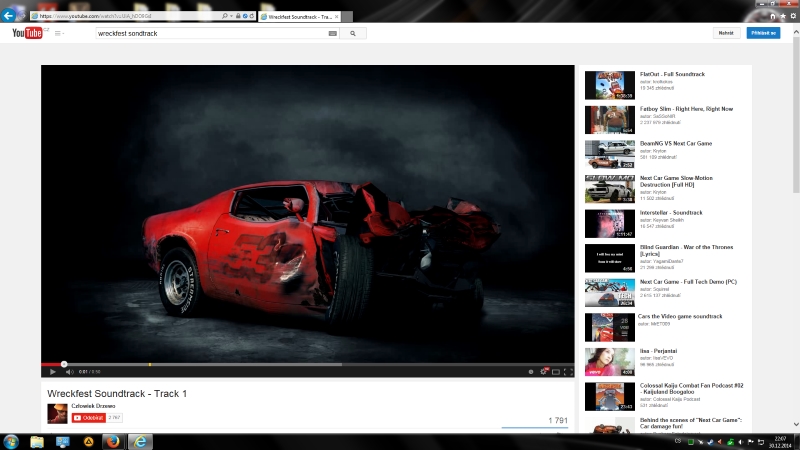Click the Perjantai video thumbnail

point(610,362)
